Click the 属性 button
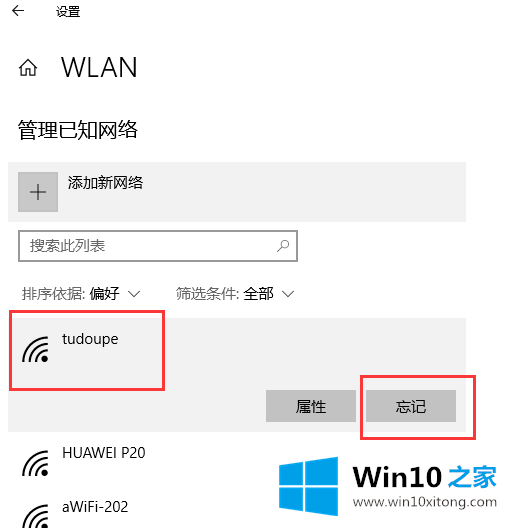The height and width of the screenshot is (528, 509). coord(311,406)
